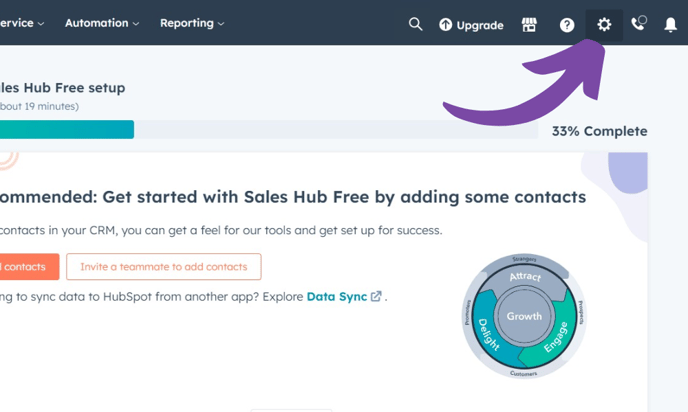Click external link icon beside Data Sync
The width and height of the screenshot is (688, 412).
376,296
